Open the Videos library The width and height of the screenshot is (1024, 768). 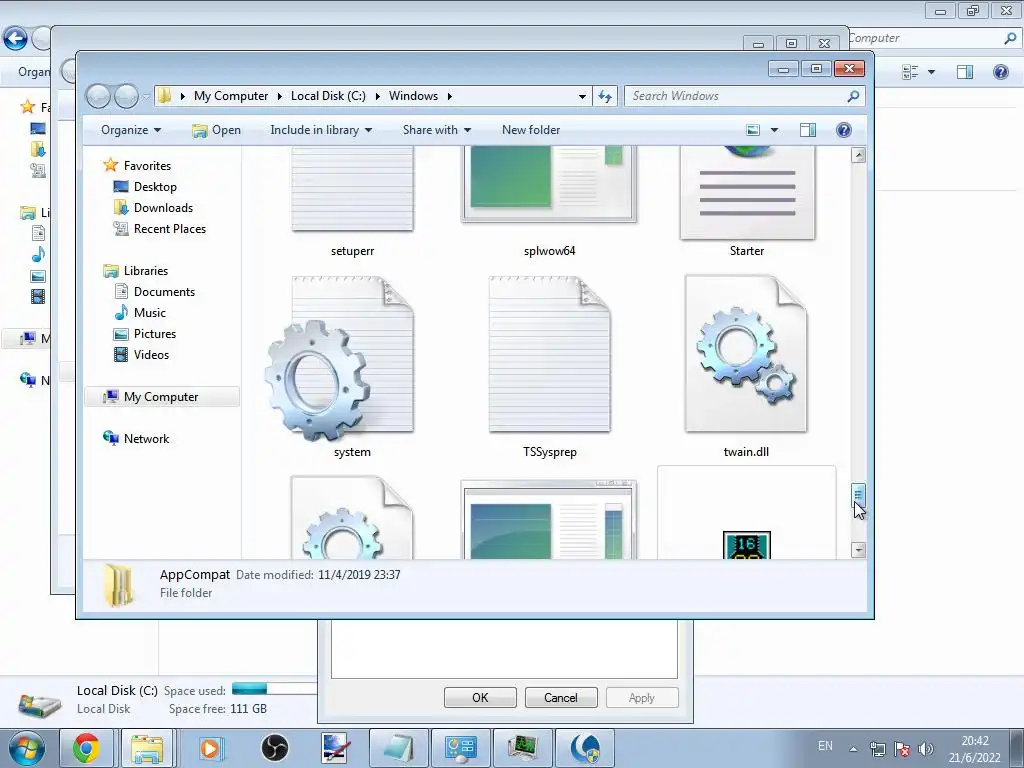point(151,355)
